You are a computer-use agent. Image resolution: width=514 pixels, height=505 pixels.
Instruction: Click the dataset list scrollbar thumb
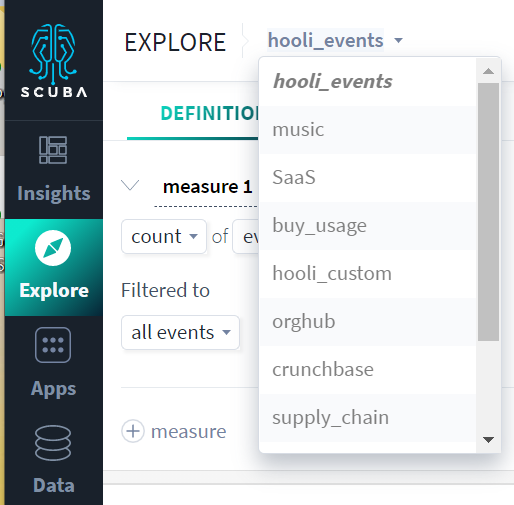[488, 212]
